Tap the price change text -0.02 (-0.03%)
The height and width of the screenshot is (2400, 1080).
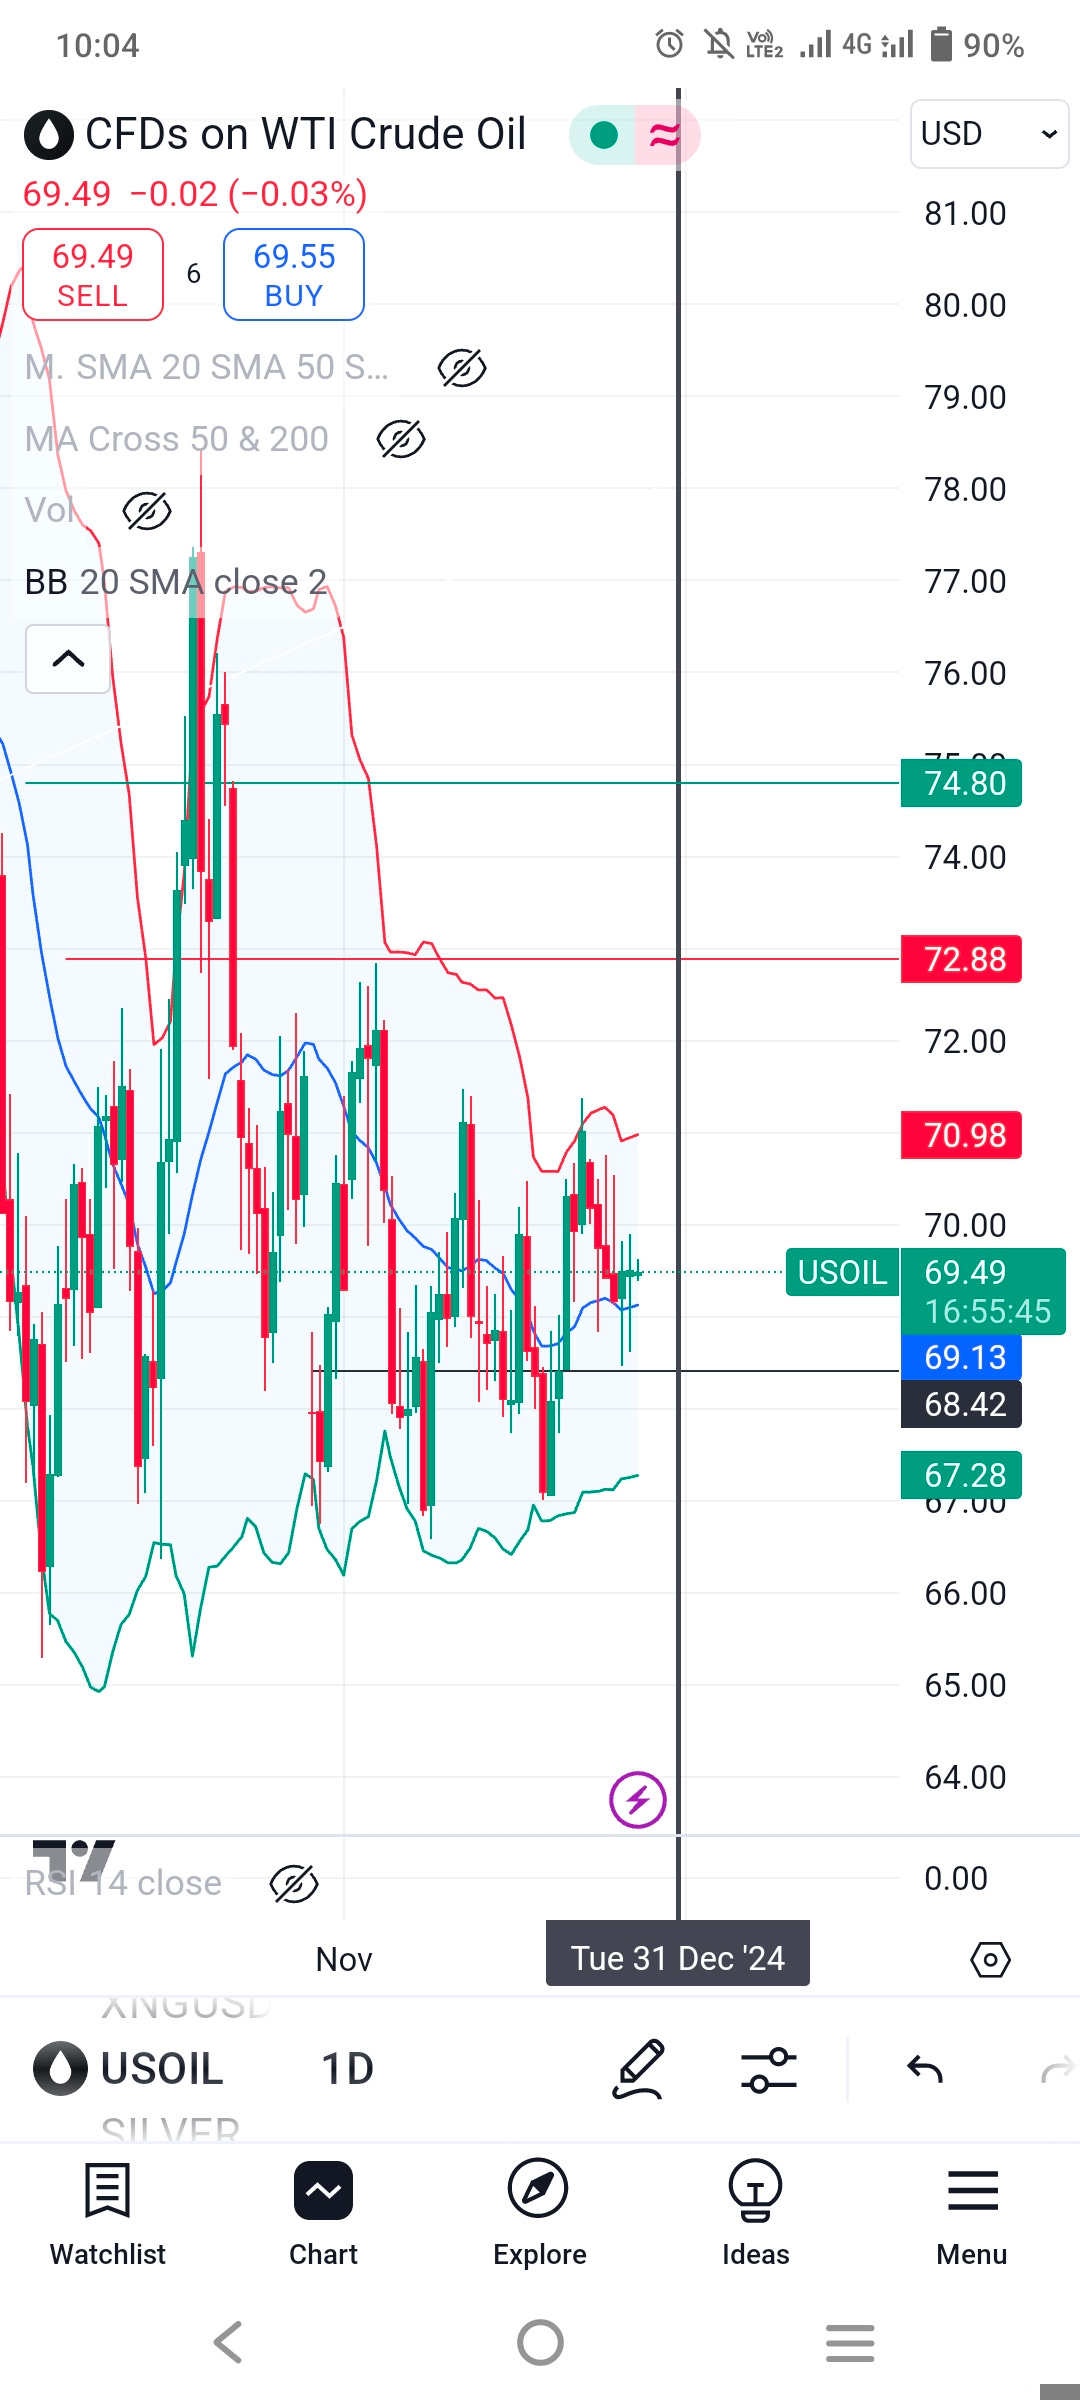pyautogui.click(x=249, y=193)
